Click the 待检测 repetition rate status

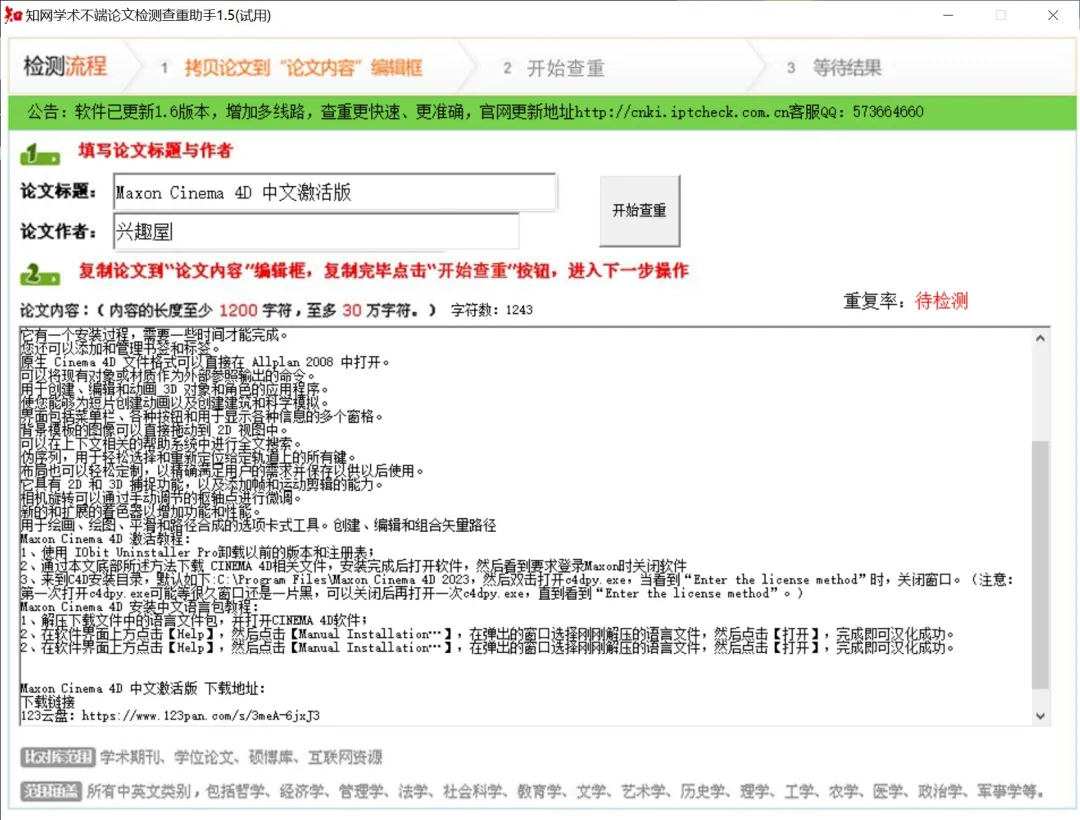click(941, 300)
